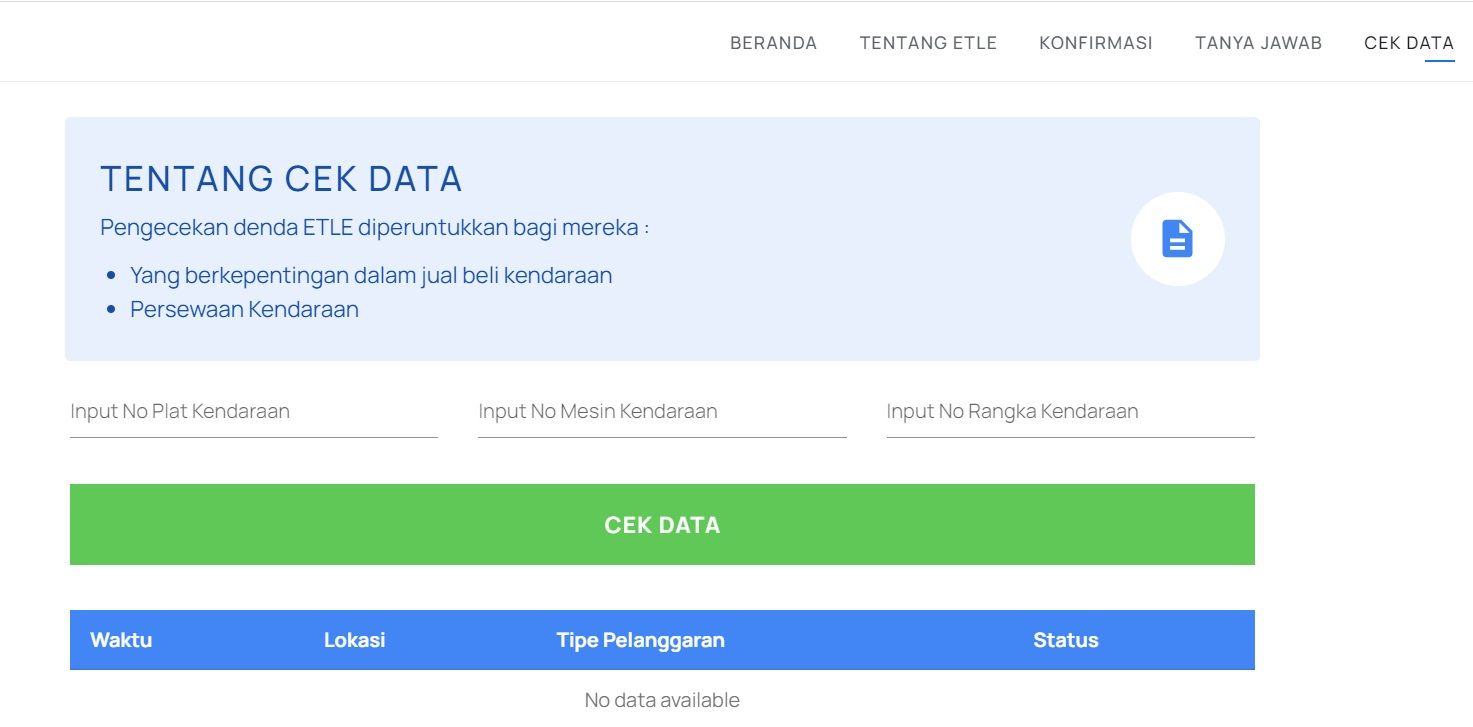Click the Lokasi column header
This screenshot has width=1473, height=727.
pos(354,640)
